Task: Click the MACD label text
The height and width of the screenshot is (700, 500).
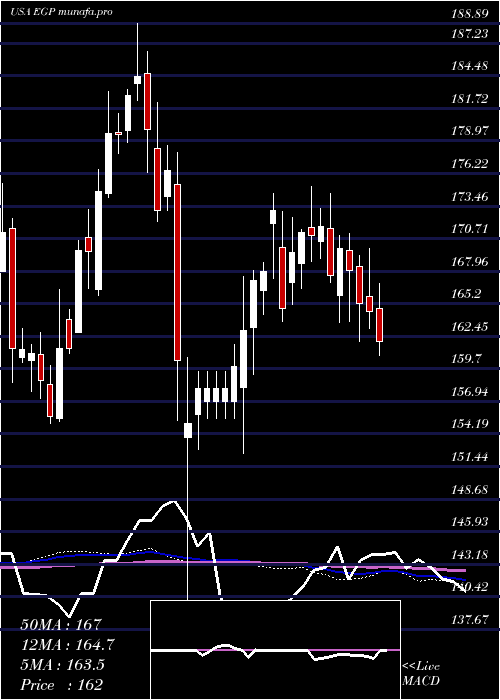Action: [x=421, y=681]
